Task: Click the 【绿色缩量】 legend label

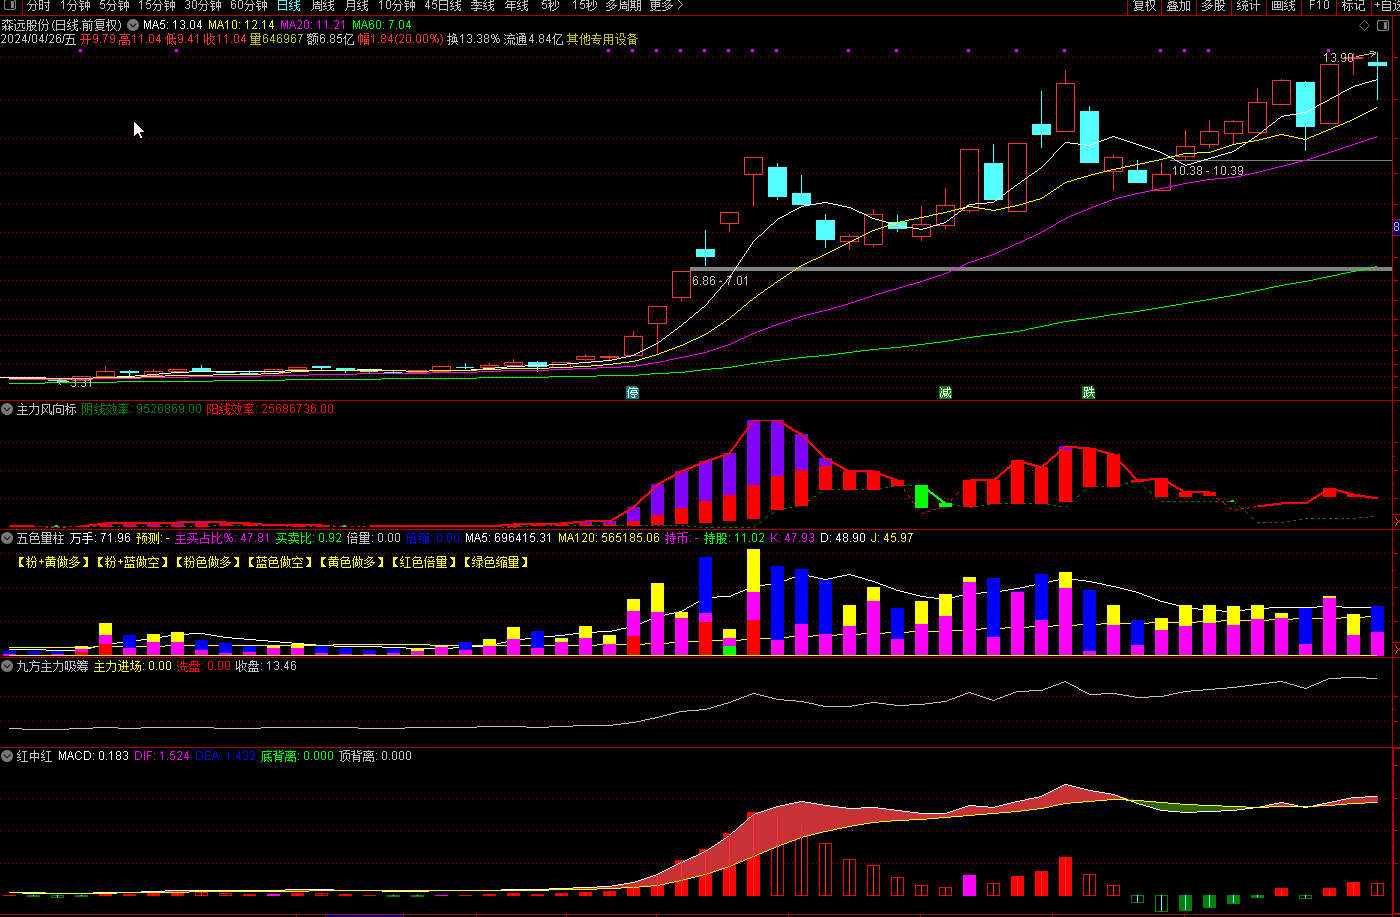Action: (494, 563)
